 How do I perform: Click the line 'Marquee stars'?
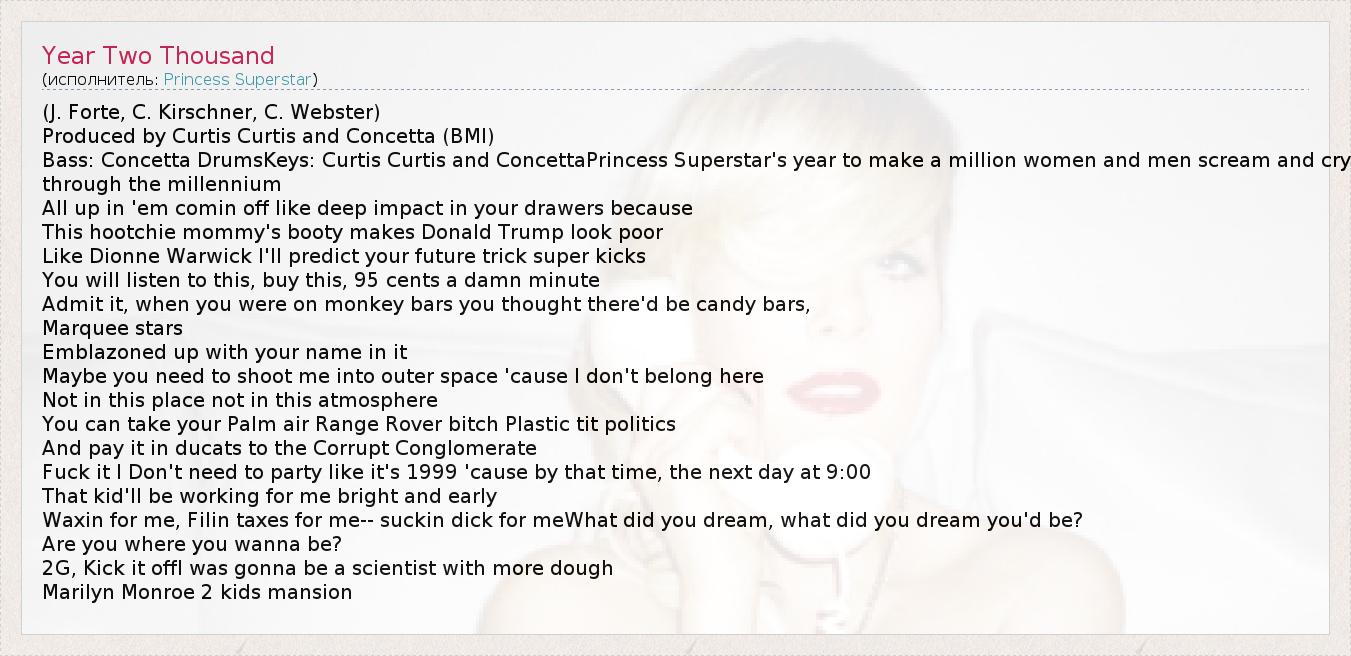click(x=112, y=328)
